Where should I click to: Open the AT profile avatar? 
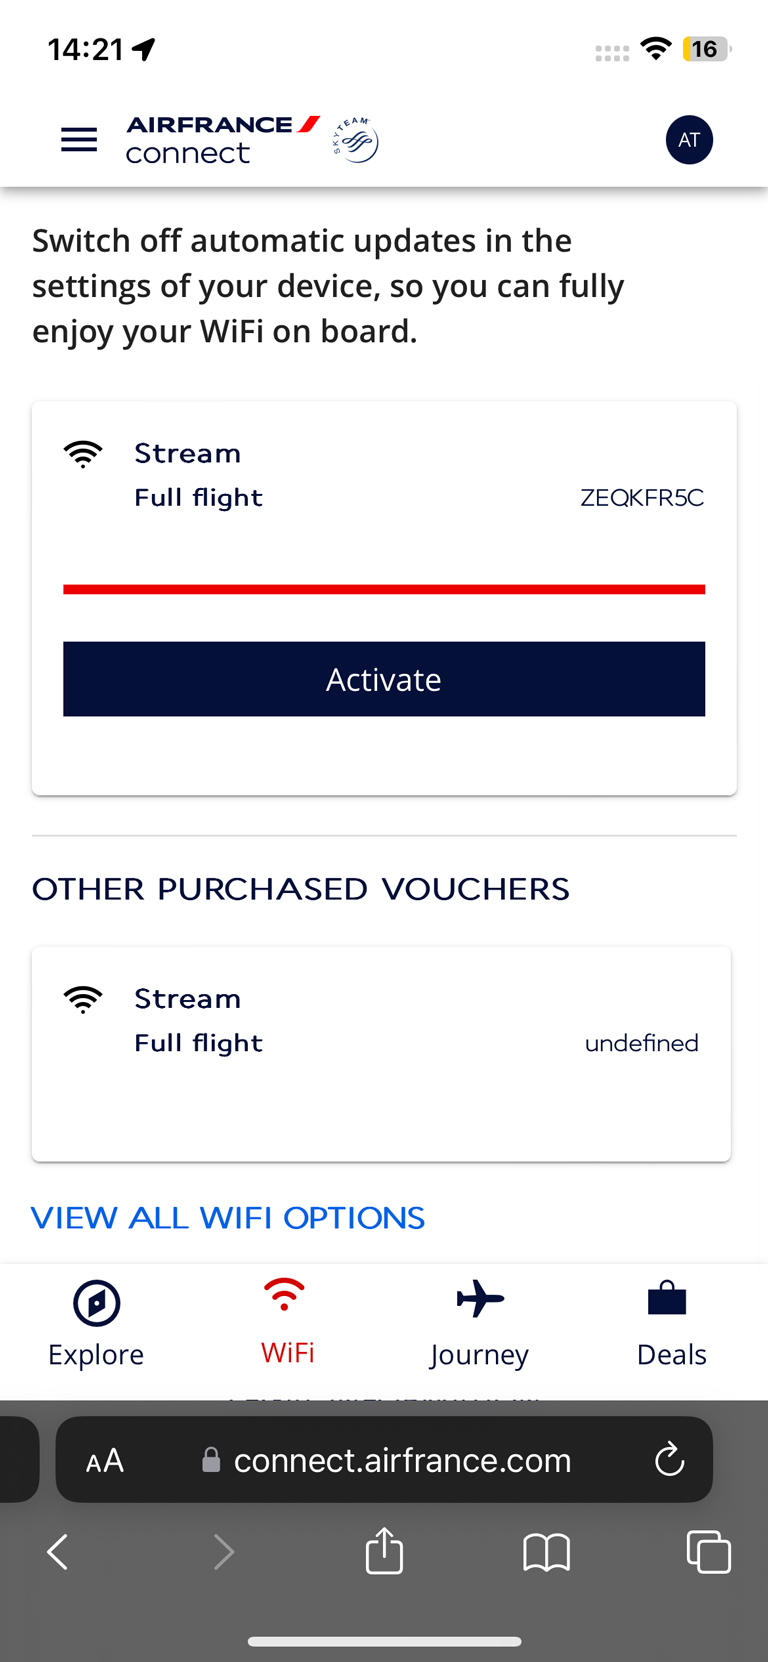pos(689,140)
